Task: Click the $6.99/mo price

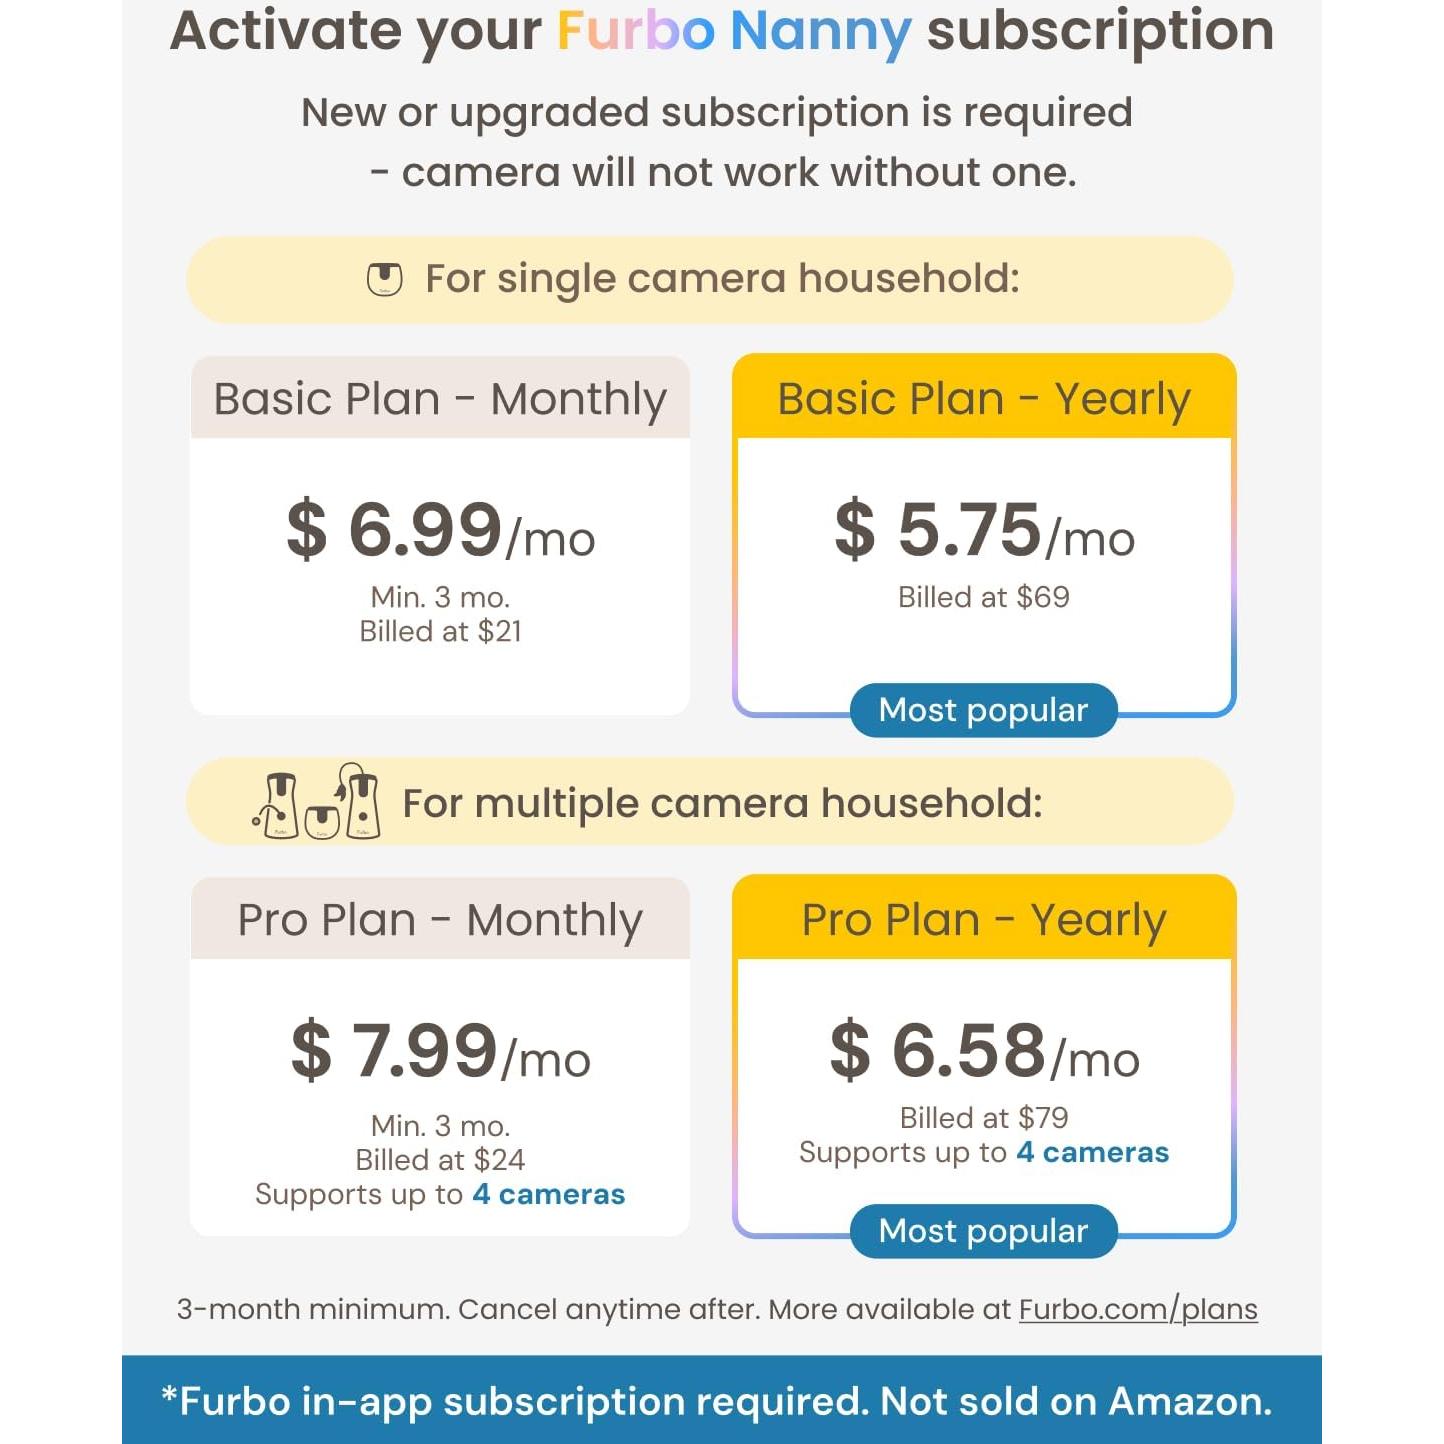Action: (440, 531)
